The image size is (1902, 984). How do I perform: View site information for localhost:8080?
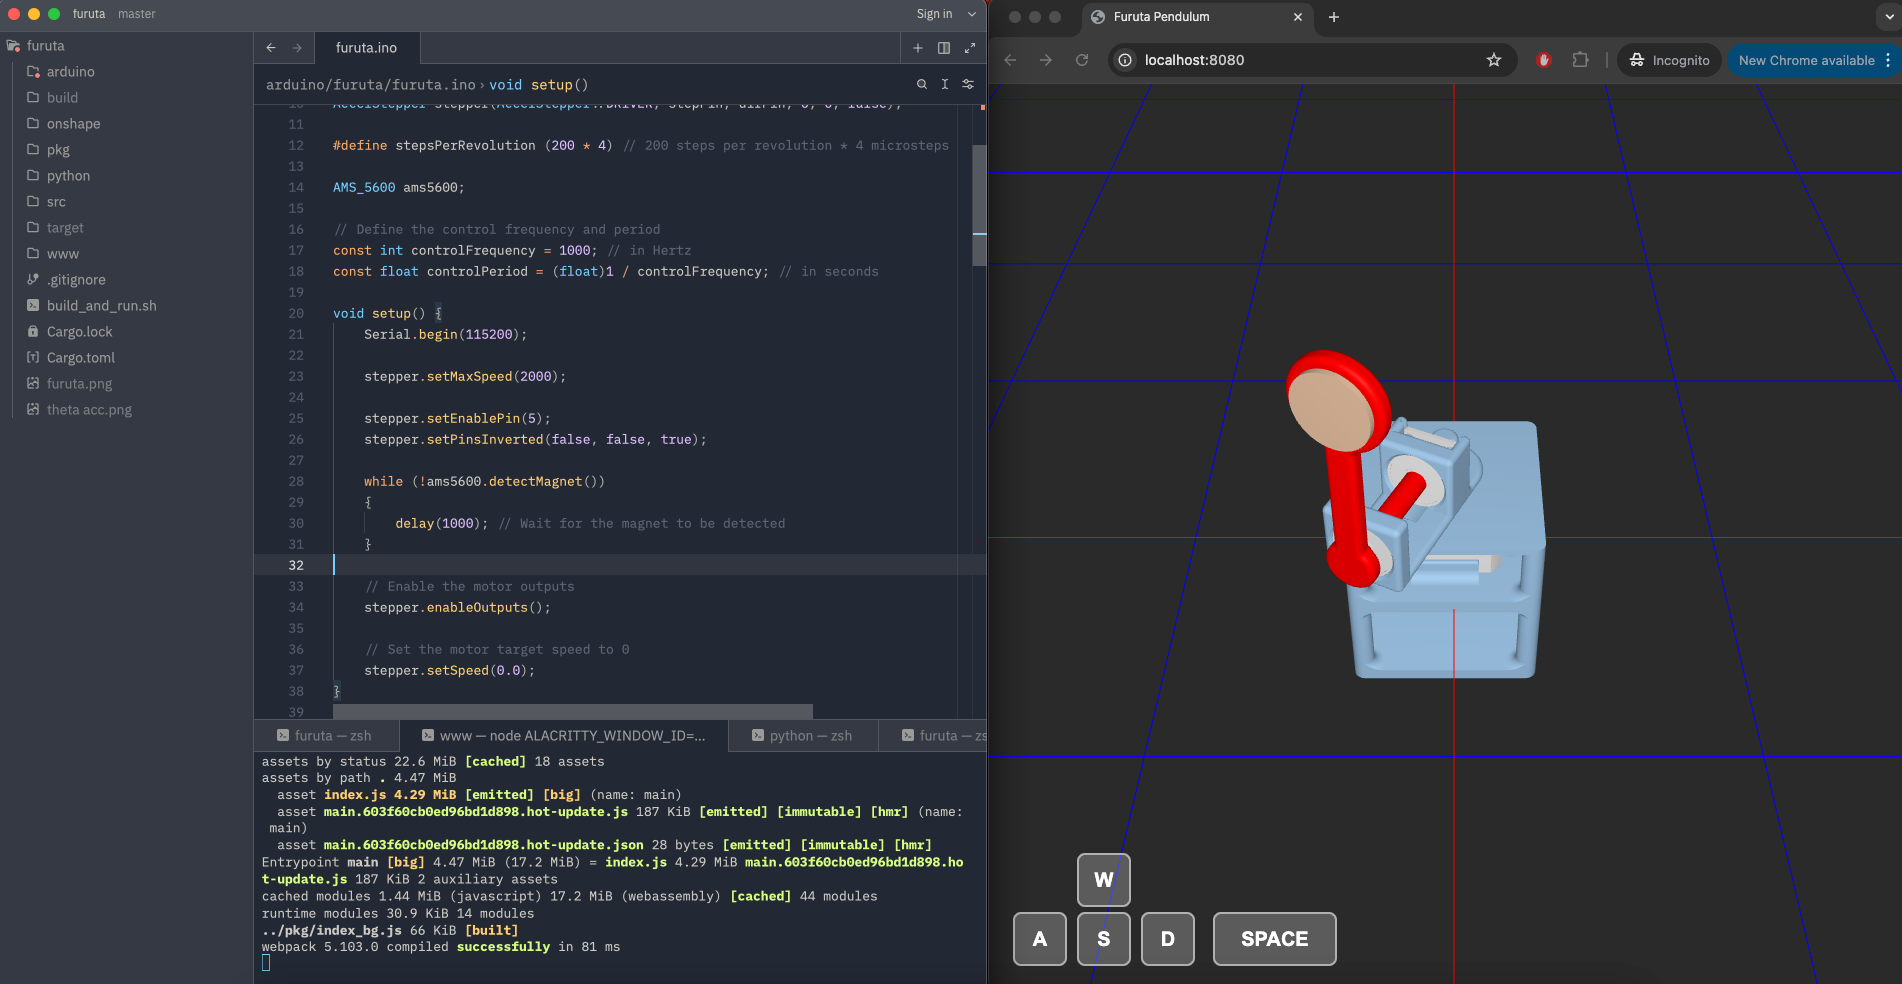(x=1125, y=60)
